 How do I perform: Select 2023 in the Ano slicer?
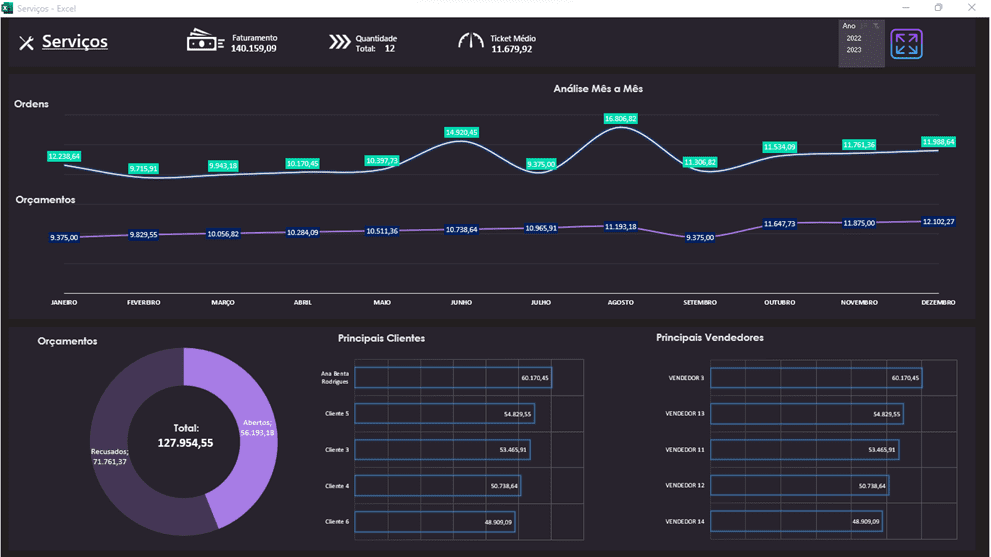[855, 50]
